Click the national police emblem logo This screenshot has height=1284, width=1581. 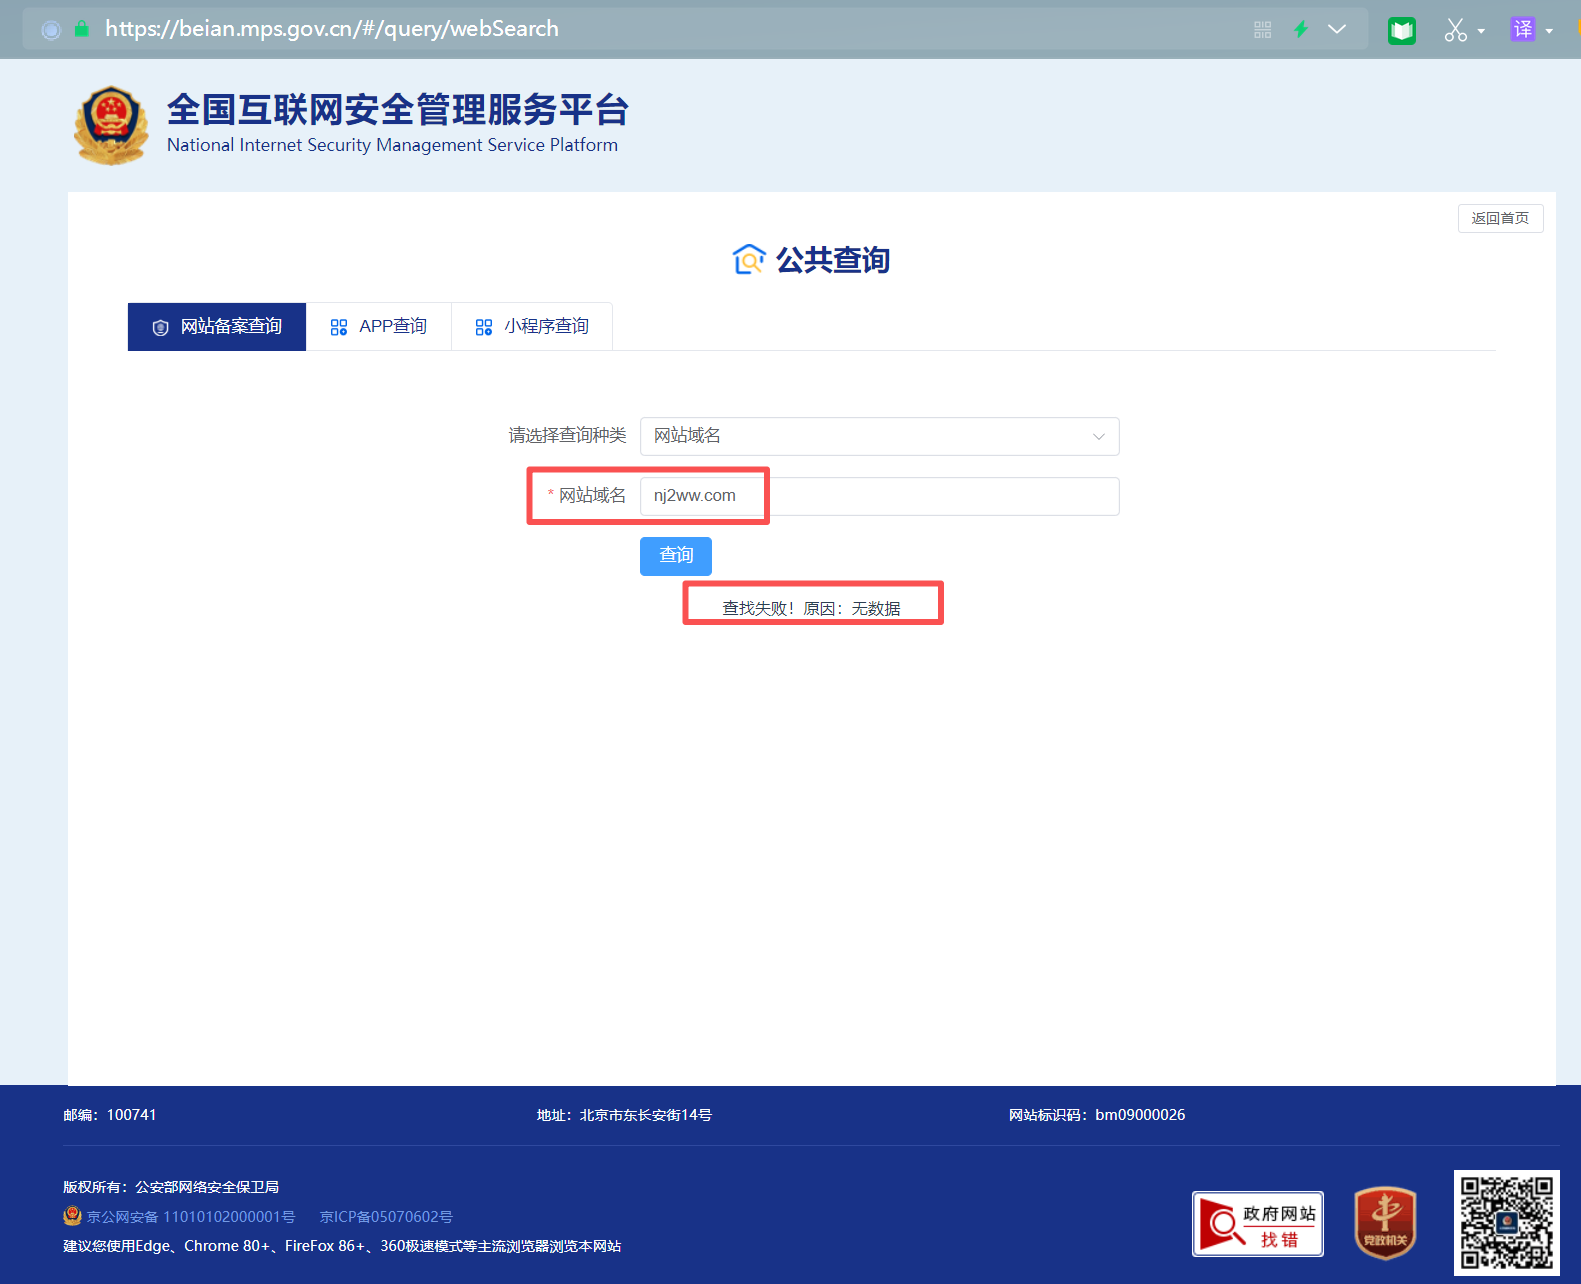[111, 125]
